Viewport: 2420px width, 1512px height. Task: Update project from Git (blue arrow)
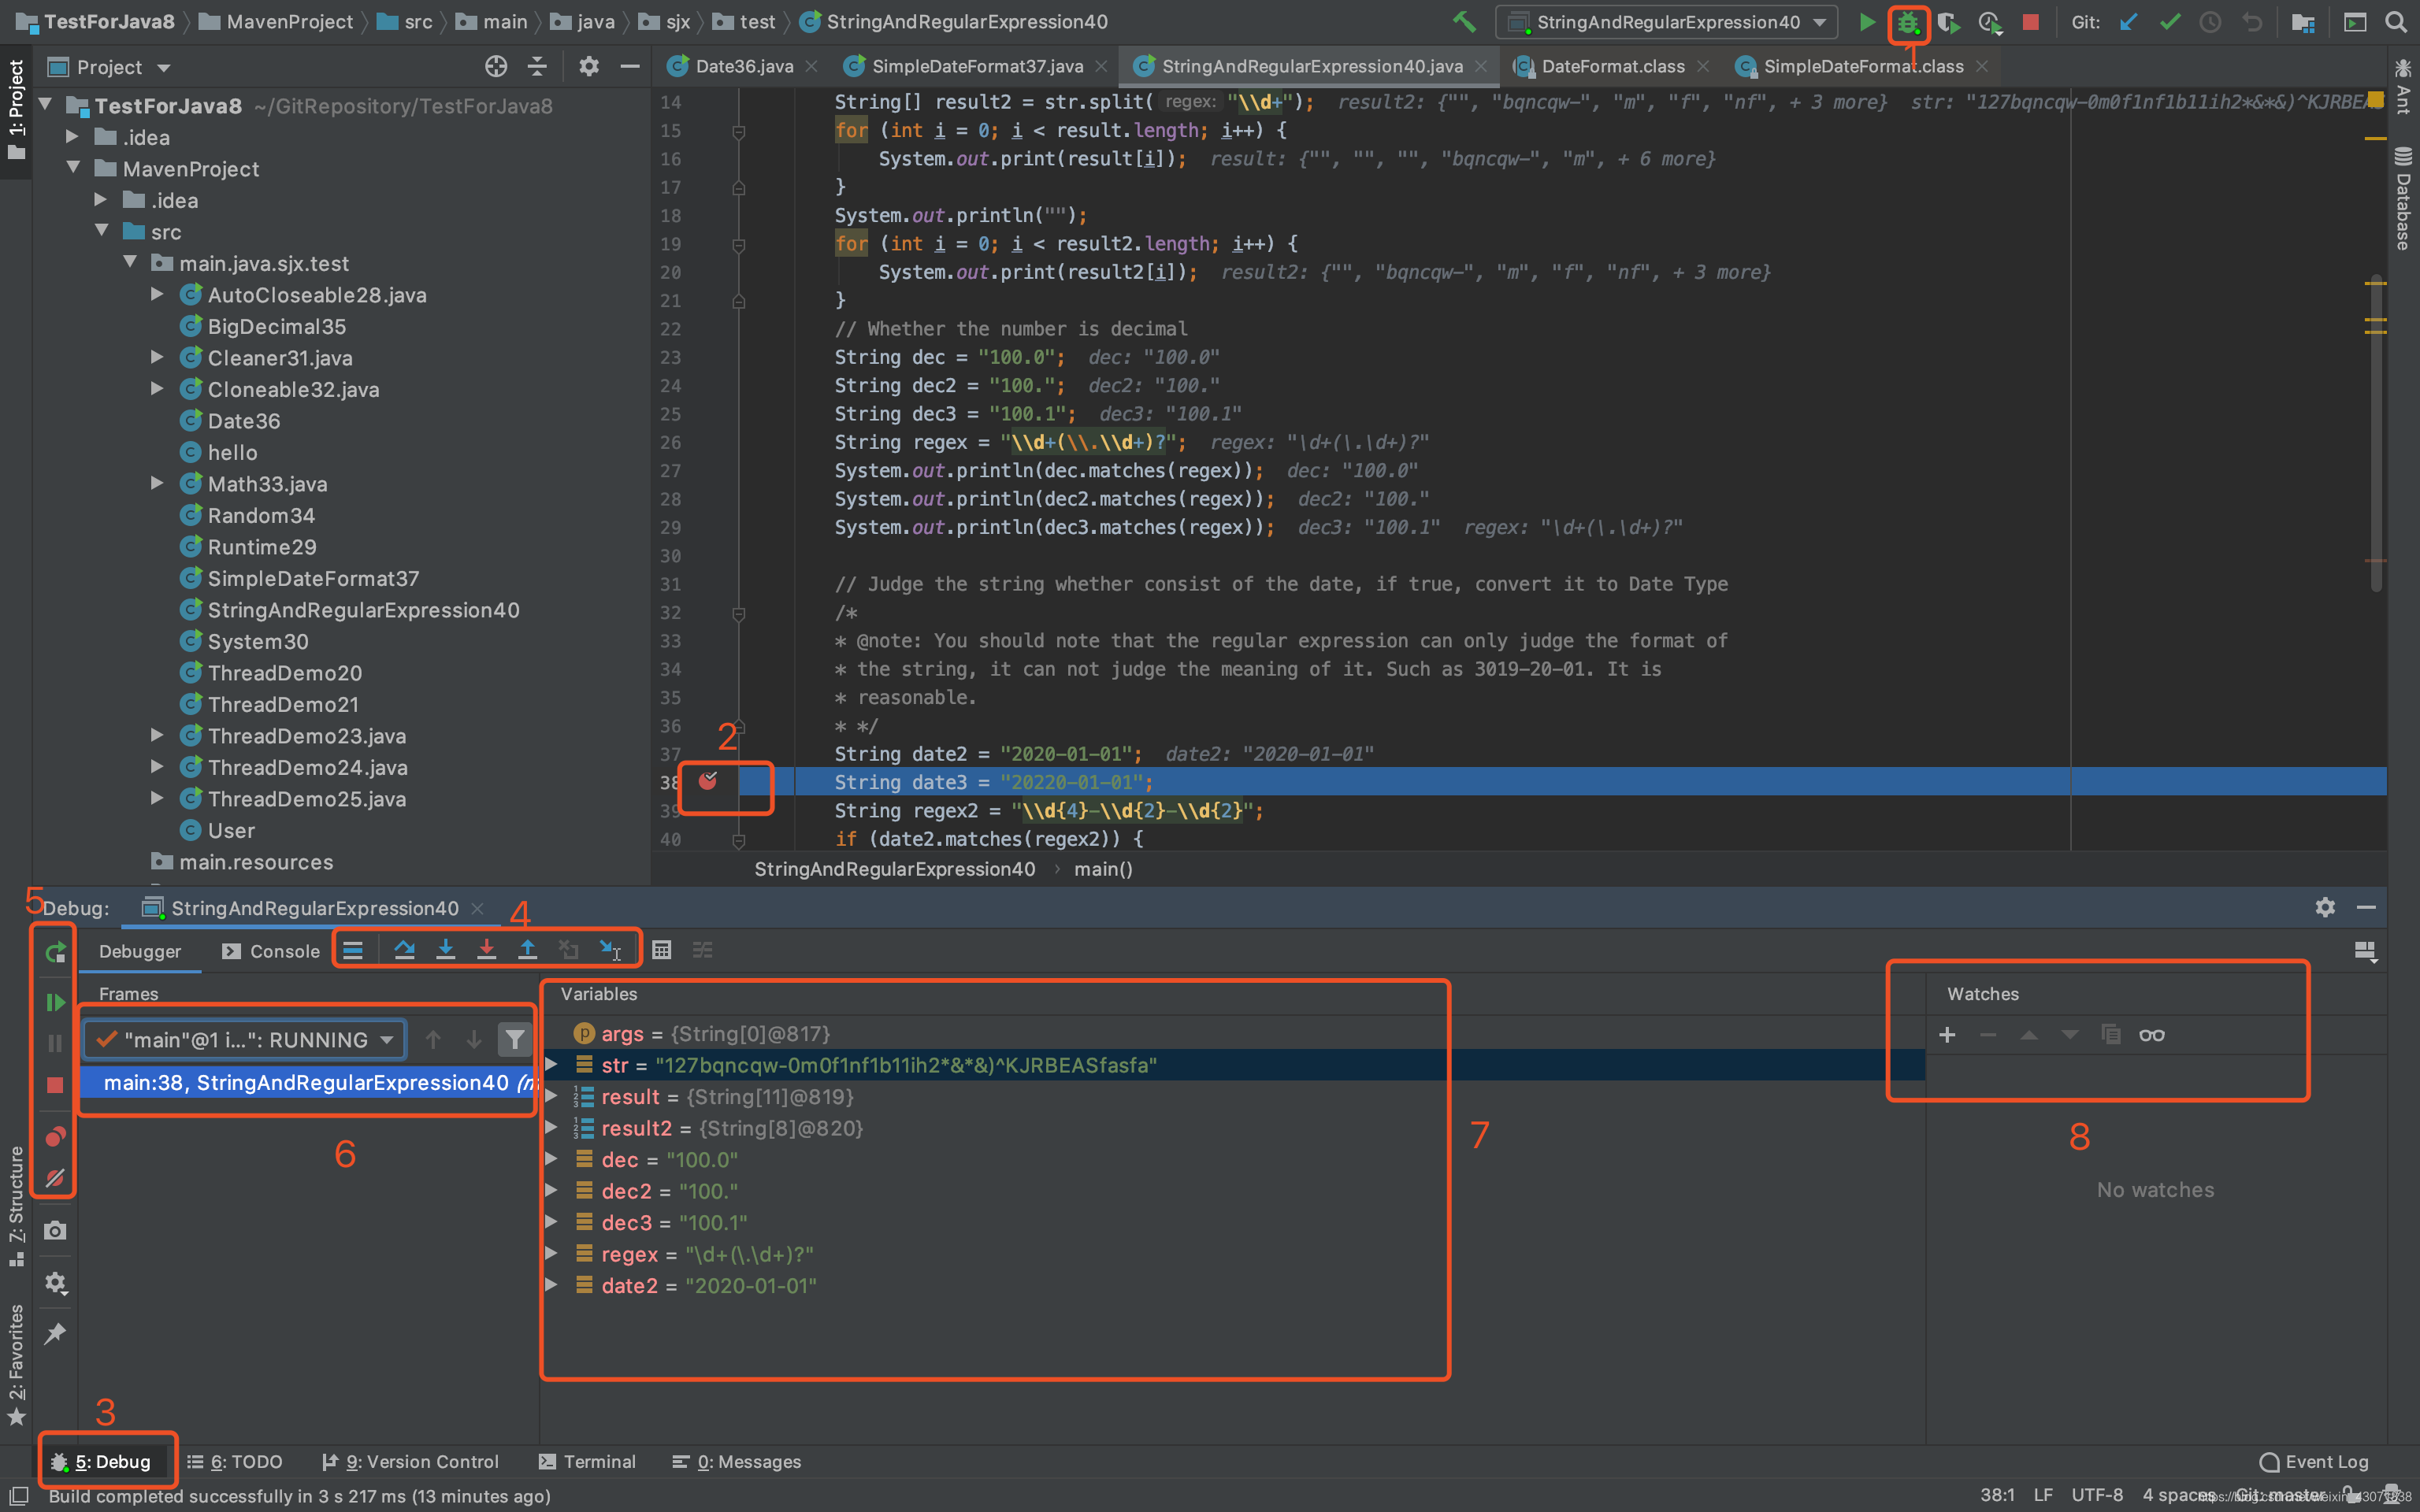2128,22
